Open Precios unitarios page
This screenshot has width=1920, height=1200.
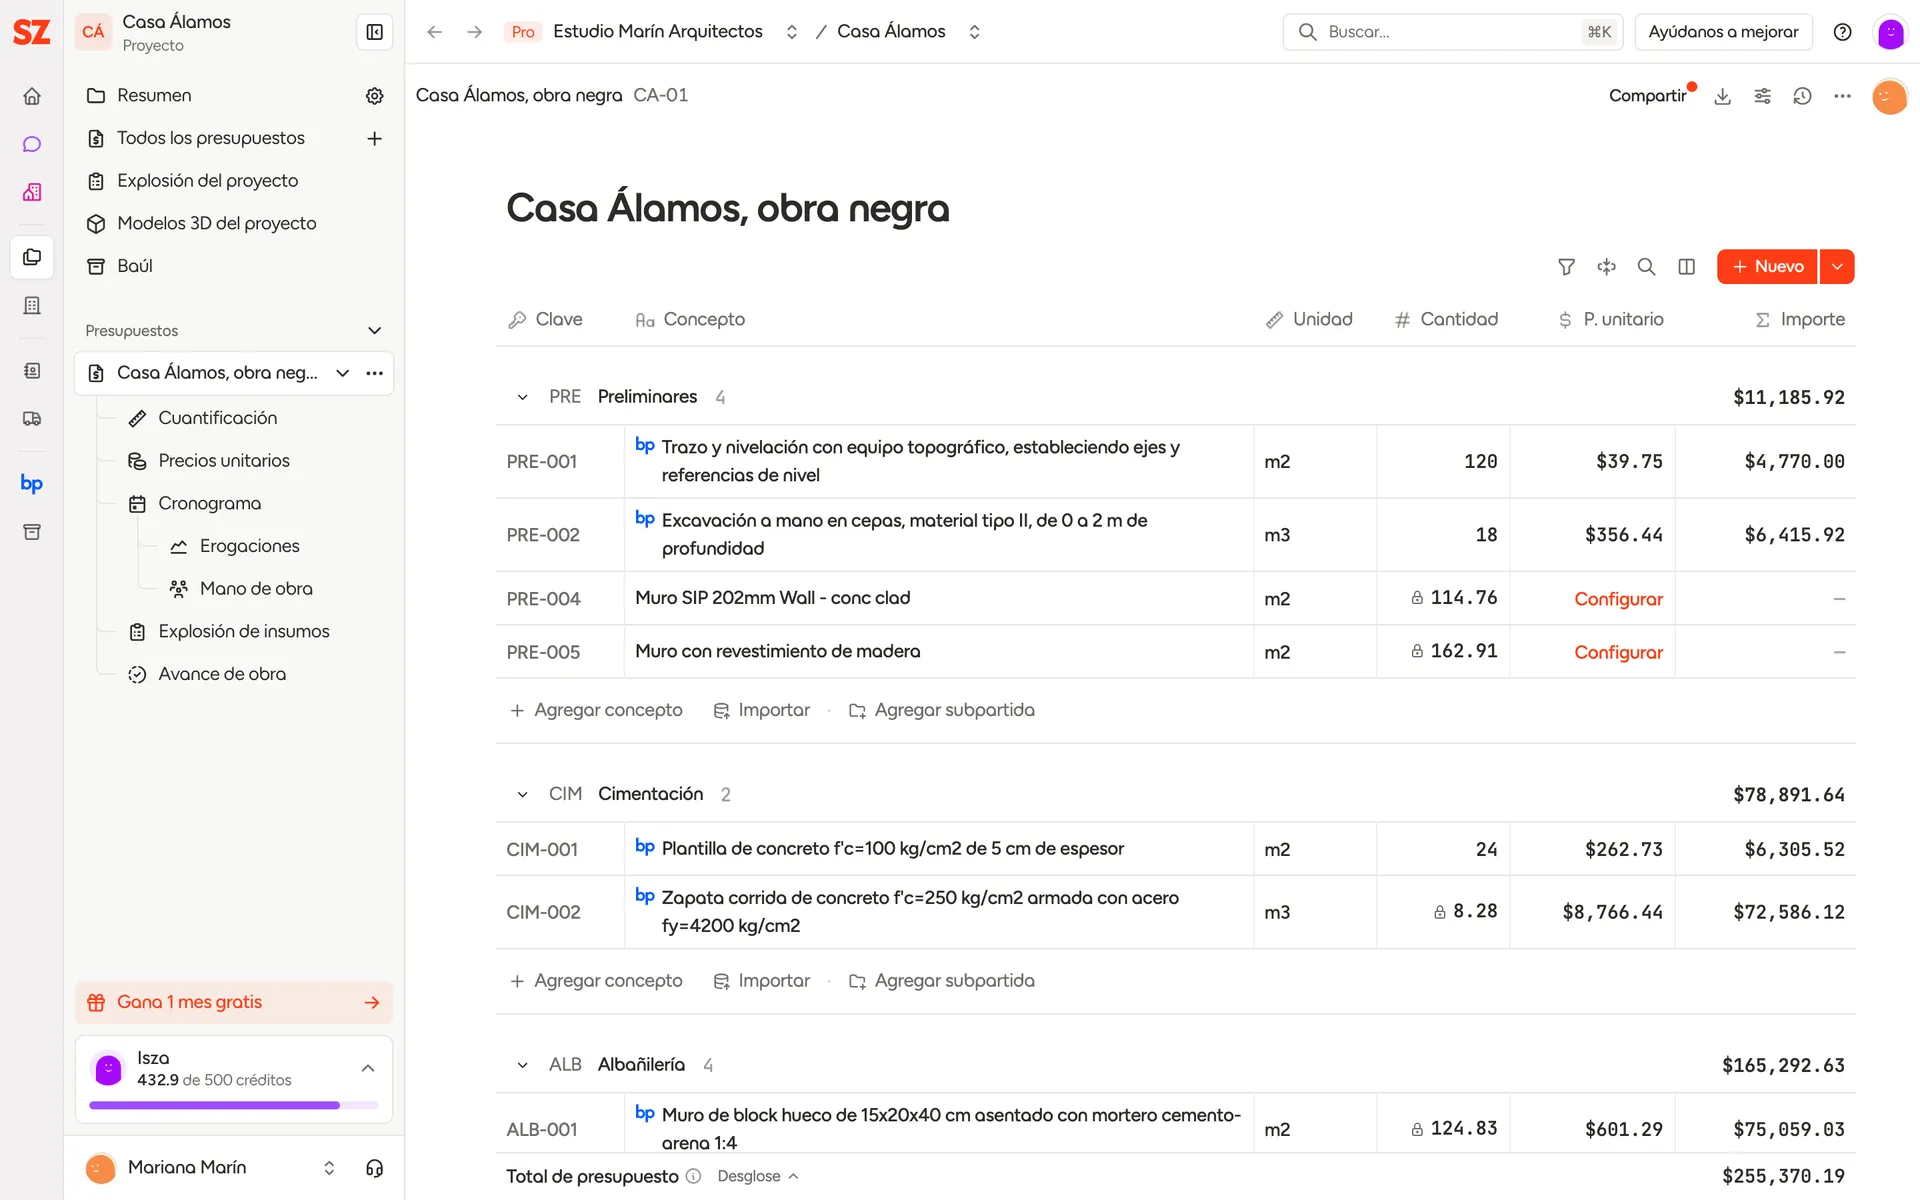pos(224,461)
